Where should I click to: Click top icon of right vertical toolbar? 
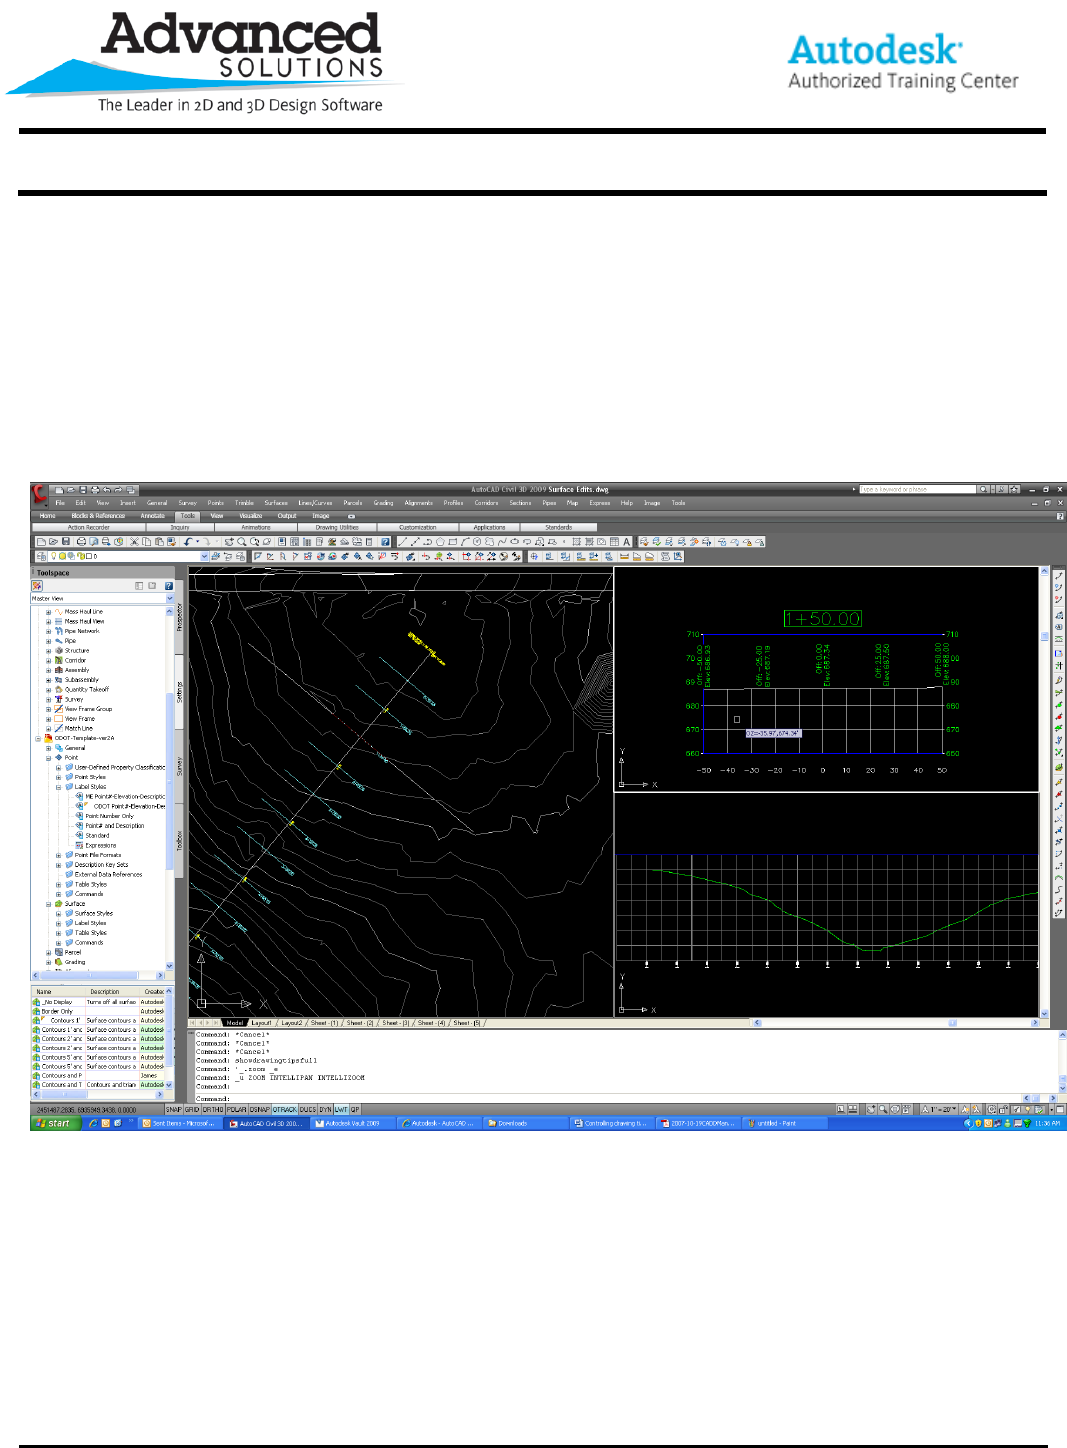tap(1059, 576)
